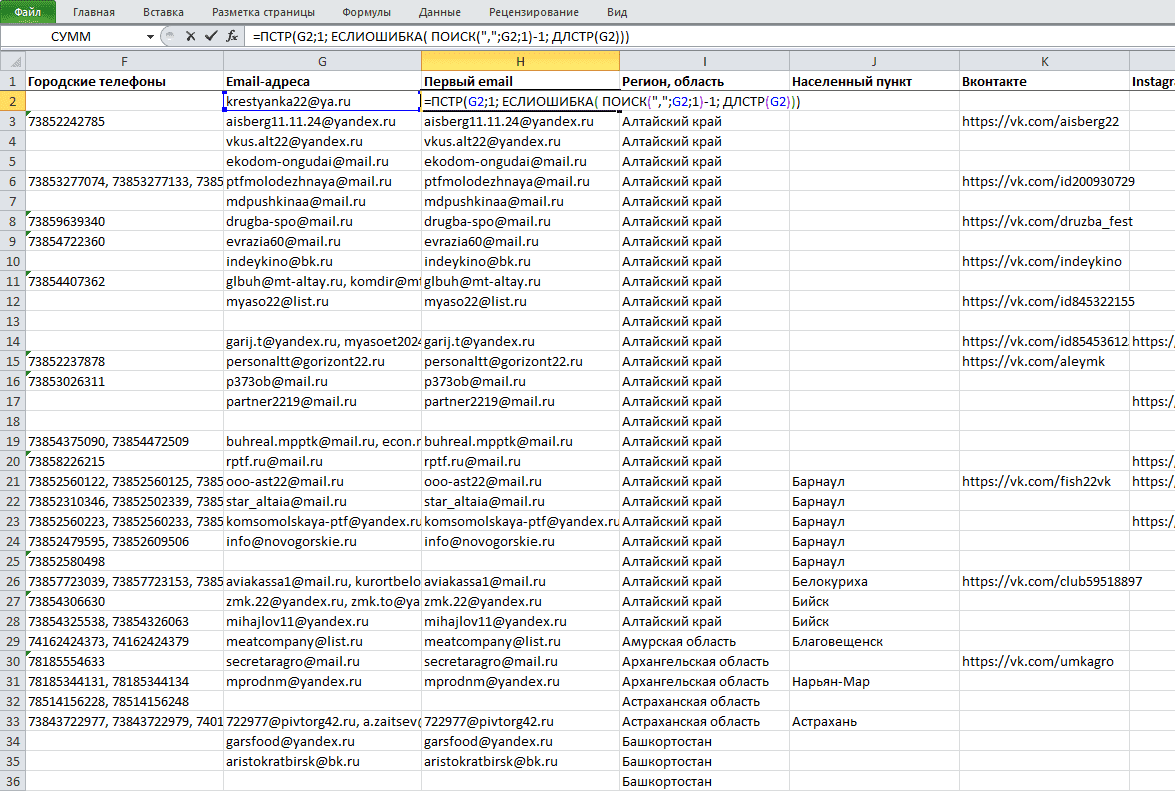Select column I header
Image resolution: width=1175 pixels, height=791 pixels.
tap(704, 61)
